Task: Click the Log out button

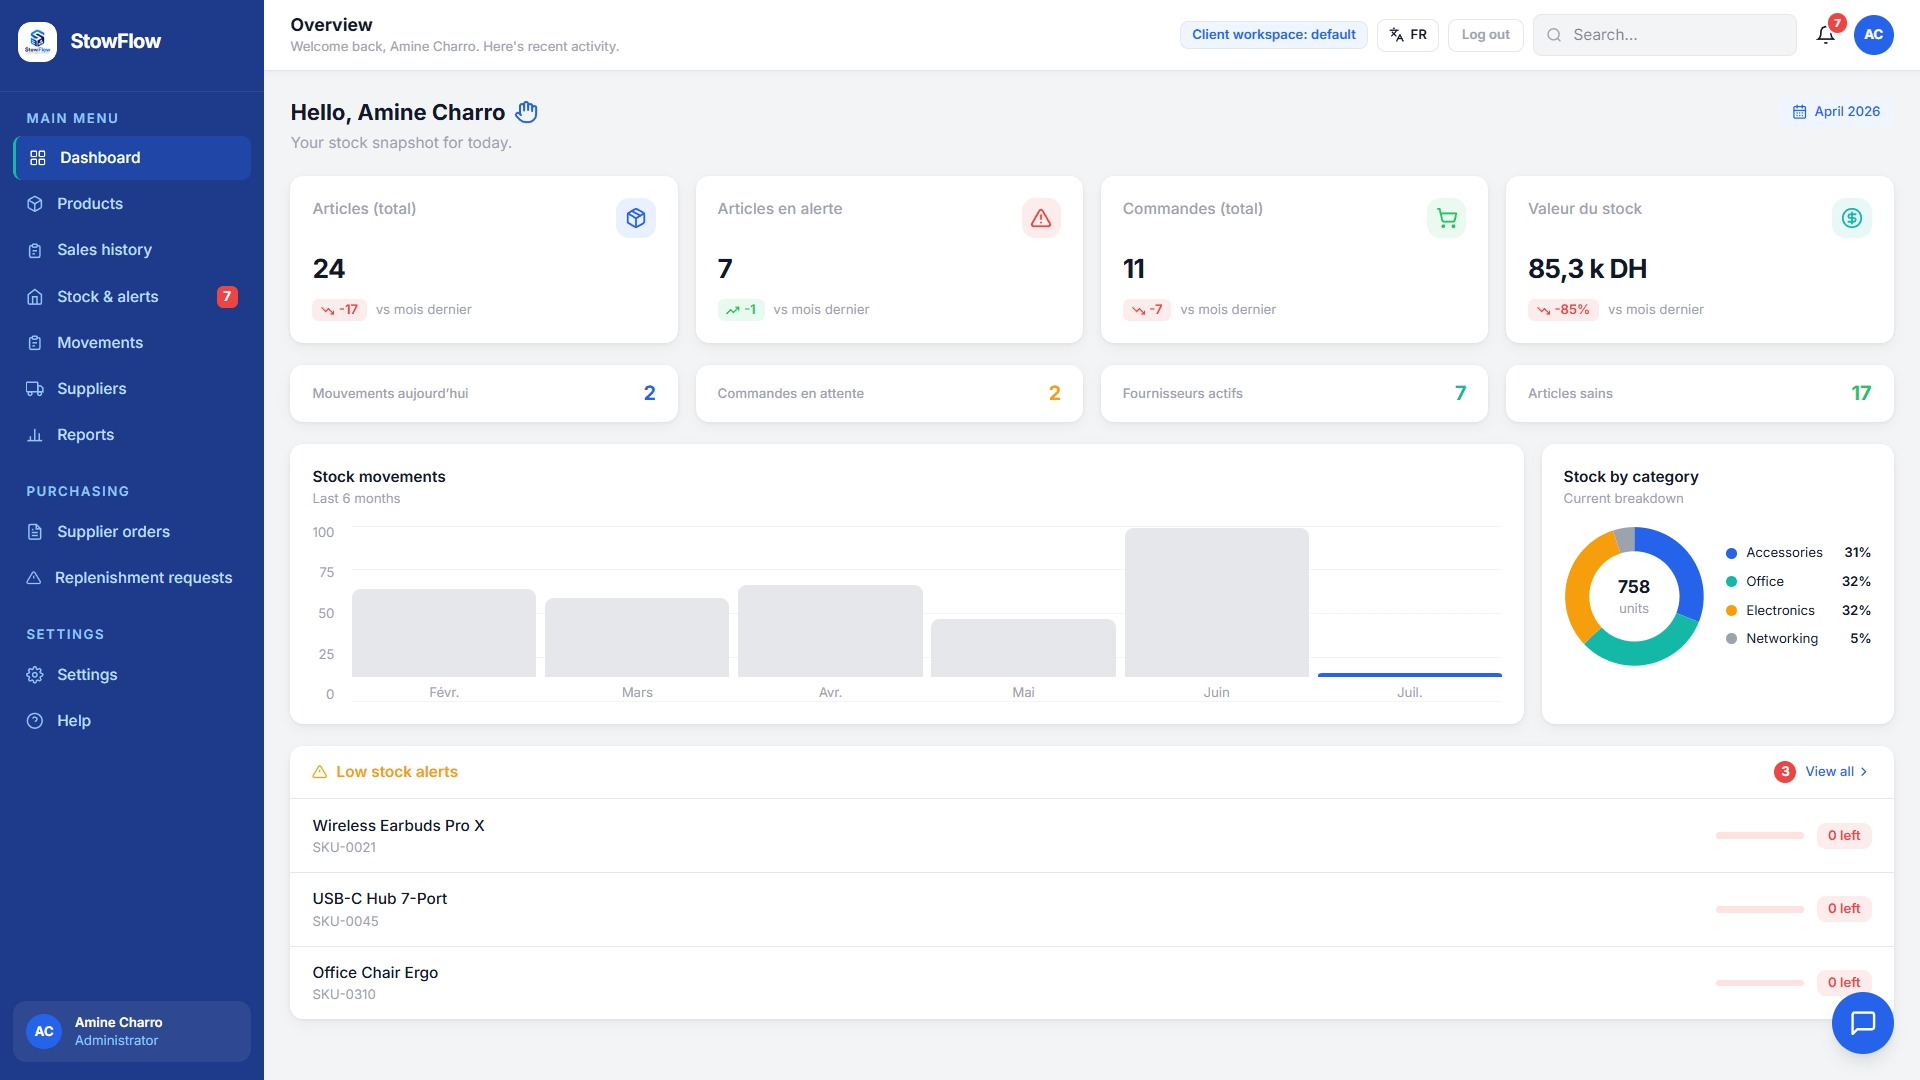Action: pos(1485,35)
